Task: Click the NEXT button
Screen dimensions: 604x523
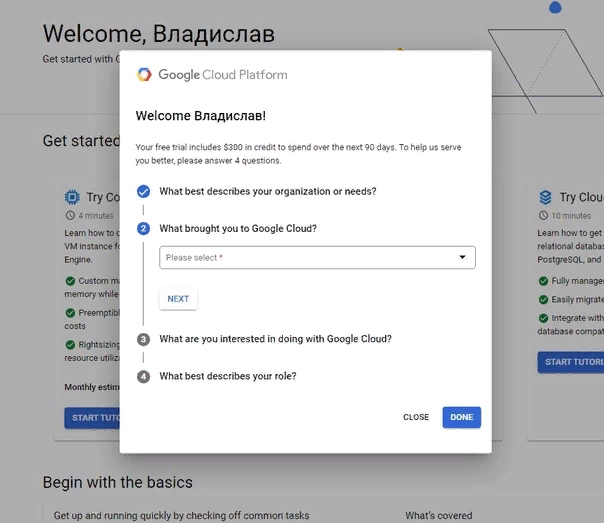Action: [x=178, y=299]
